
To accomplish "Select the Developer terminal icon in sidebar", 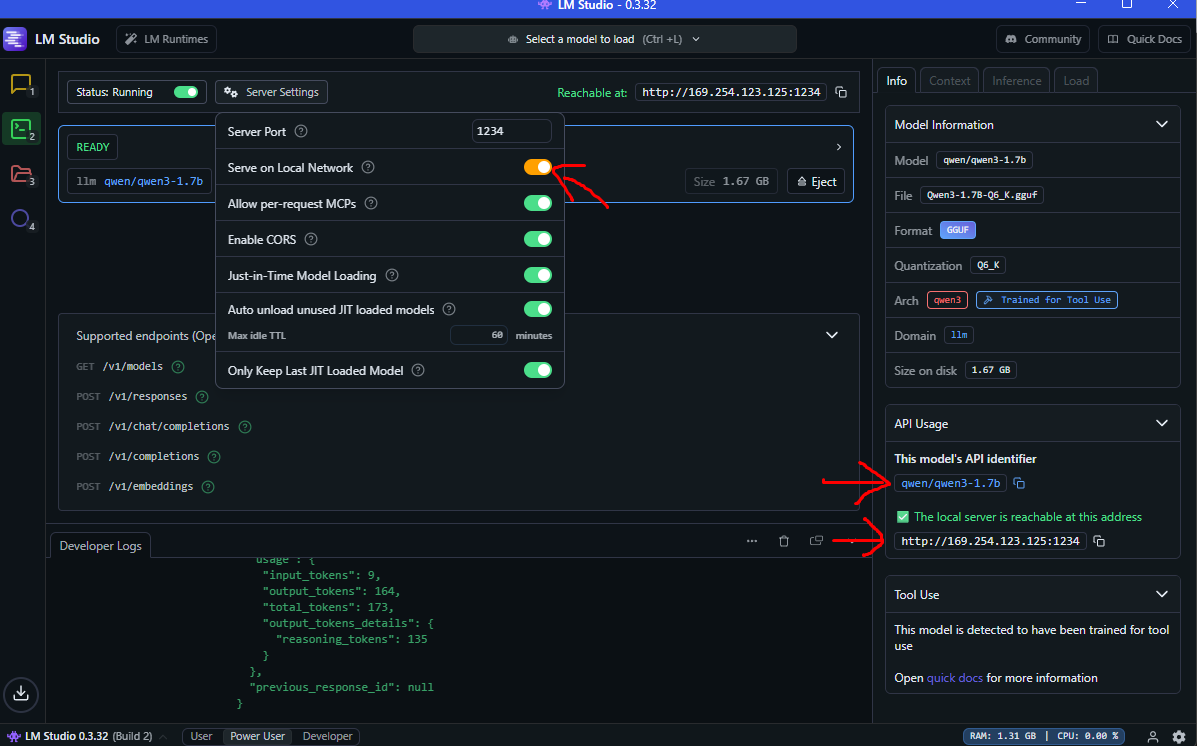I will (21, 128).
